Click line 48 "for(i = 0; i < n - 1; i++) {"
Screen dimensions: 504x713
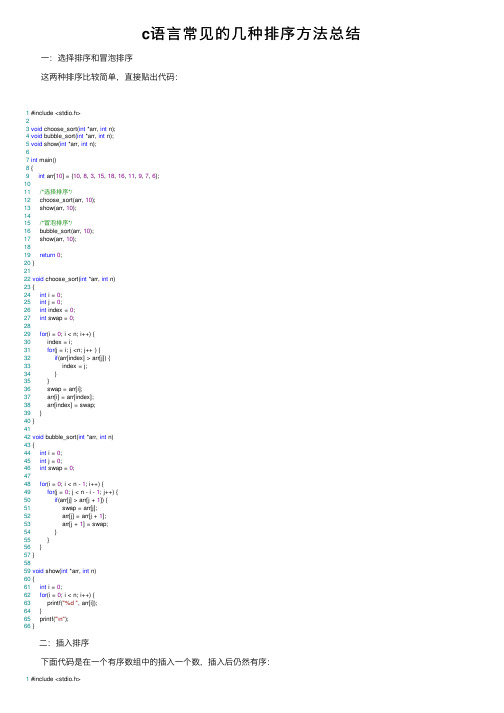pyautogui.click(x=71, y=484)
